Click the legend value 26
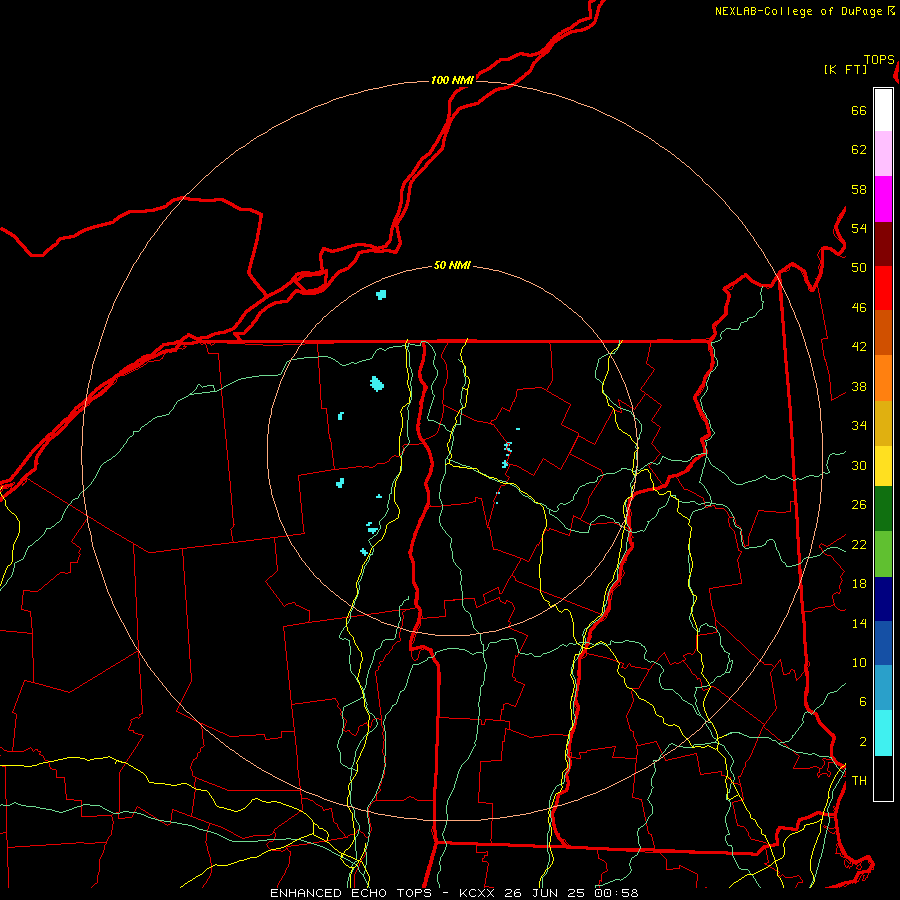Screen dimensions: 900x900 [x=859, y=505]
